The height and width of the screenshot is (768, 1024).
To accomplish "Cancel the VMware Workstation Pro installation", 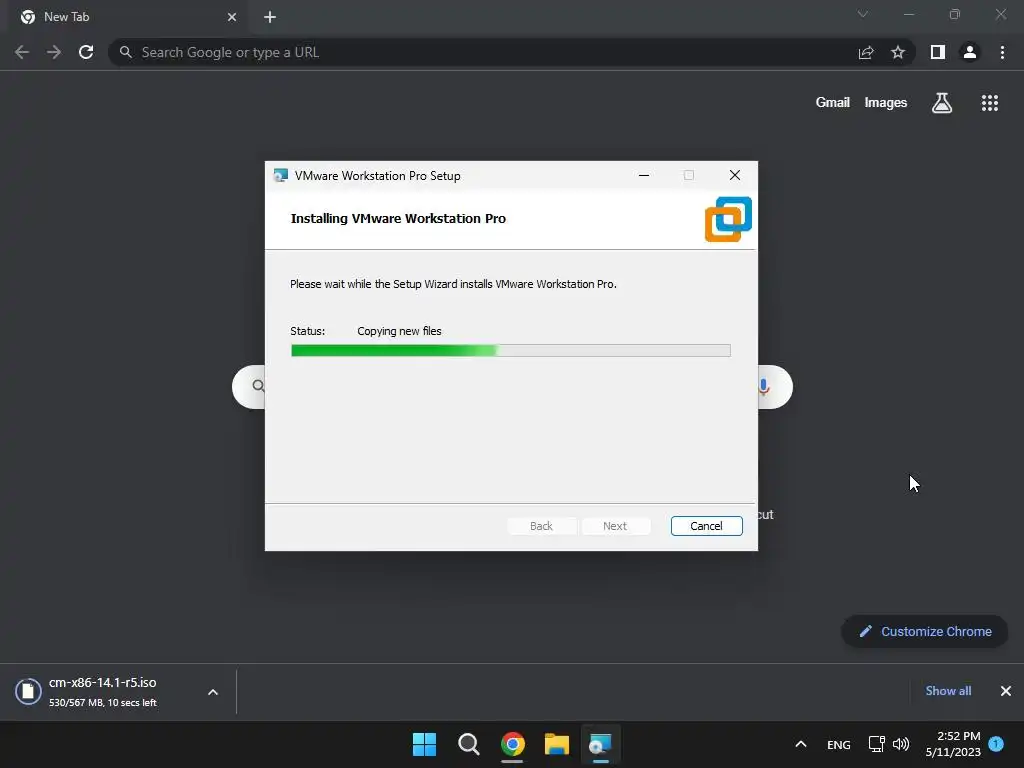I will [706, 526].
